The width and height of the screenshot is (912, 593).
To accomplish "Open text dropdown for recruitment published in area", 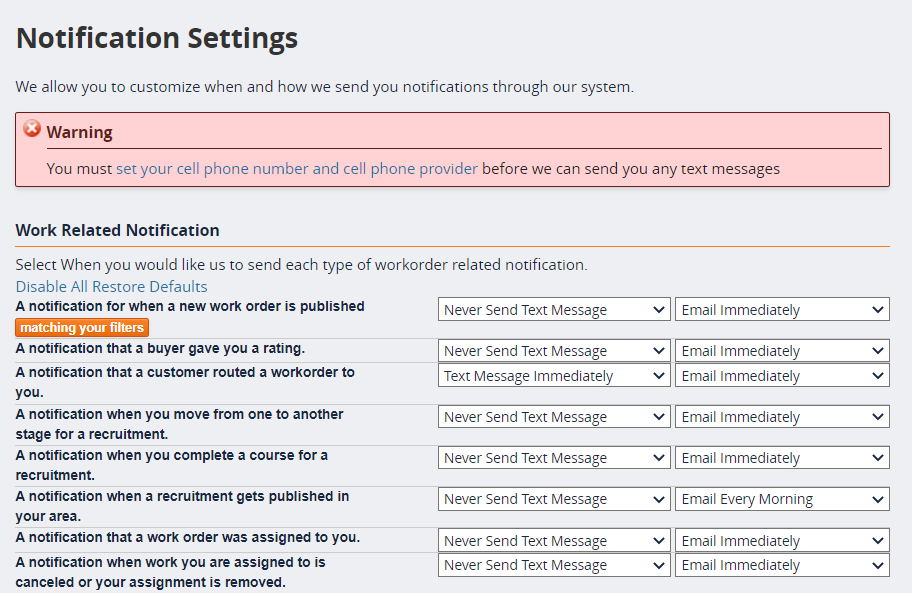I will [x=553, y=498].
